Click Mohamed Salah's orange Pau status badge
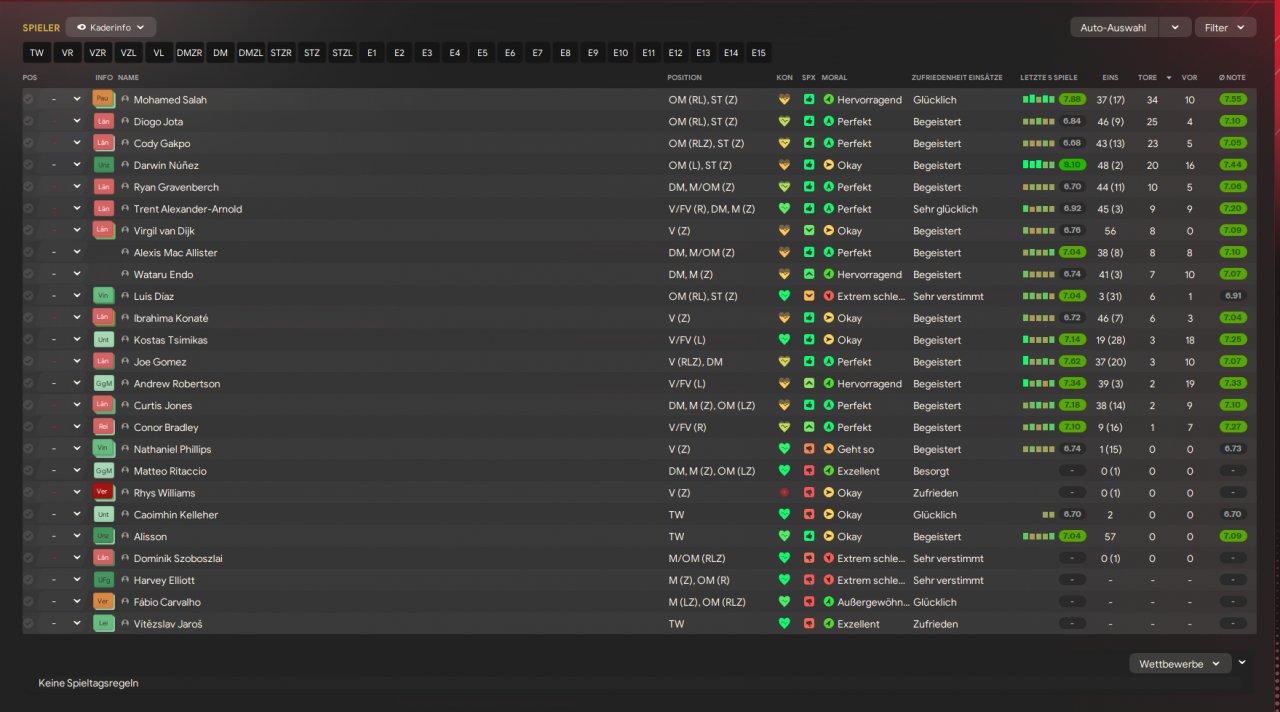Image resolution: width=1280 pixels, height=712 pixels. pos(103,99)
